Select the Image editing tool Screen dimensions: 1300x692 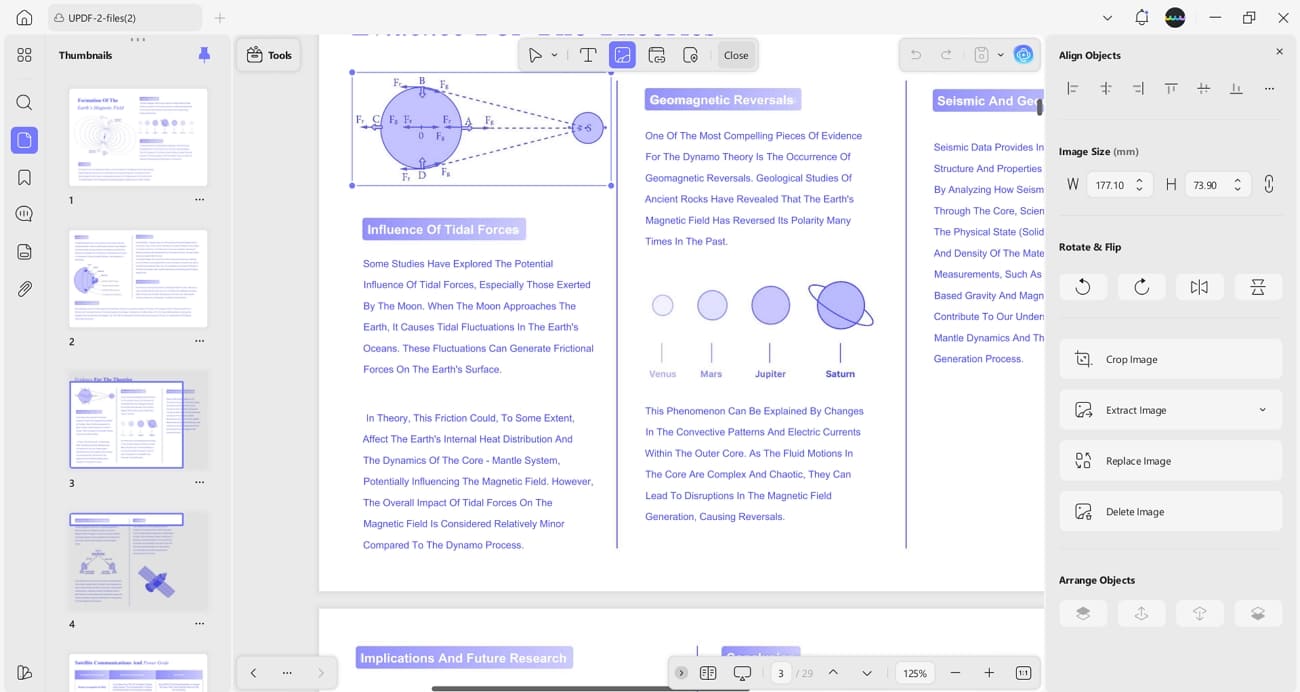(622, 55)
